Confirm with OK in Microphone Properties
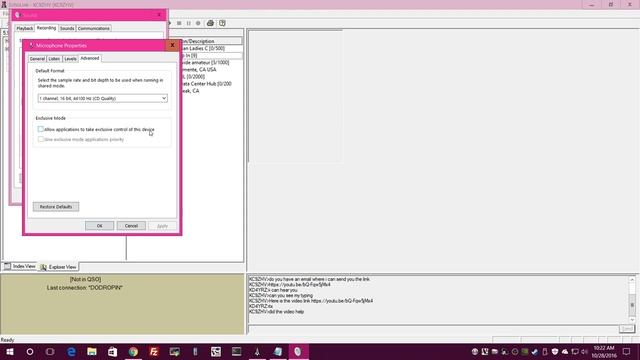640x360 pixels. [100, 226]
